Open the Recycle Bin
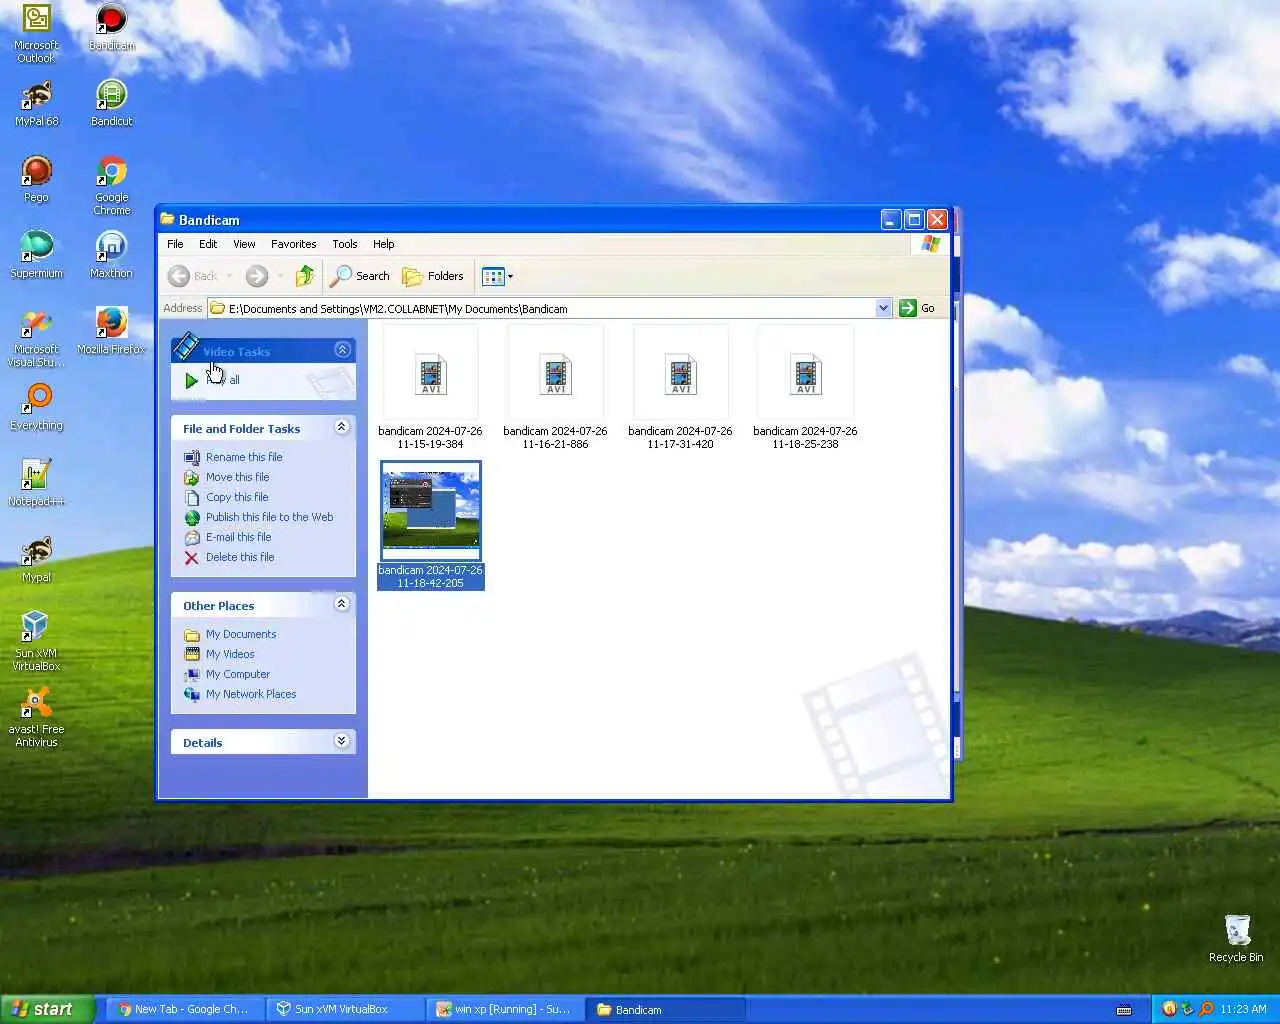 point(1236,938)
